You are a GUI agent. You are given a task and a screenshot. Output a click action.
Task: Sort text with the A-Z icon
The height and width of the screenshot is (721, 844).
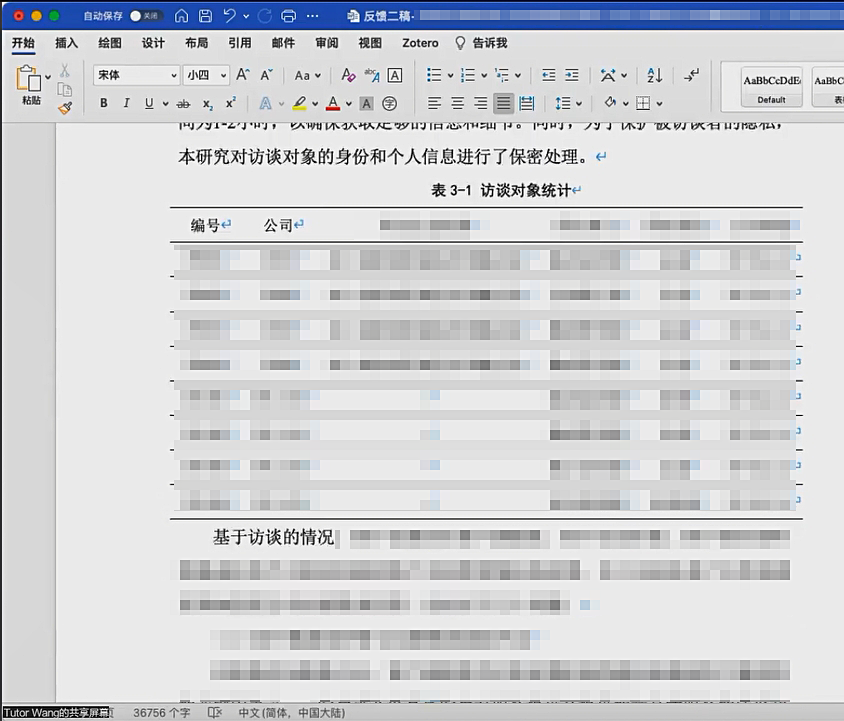(x=655, y=75)
